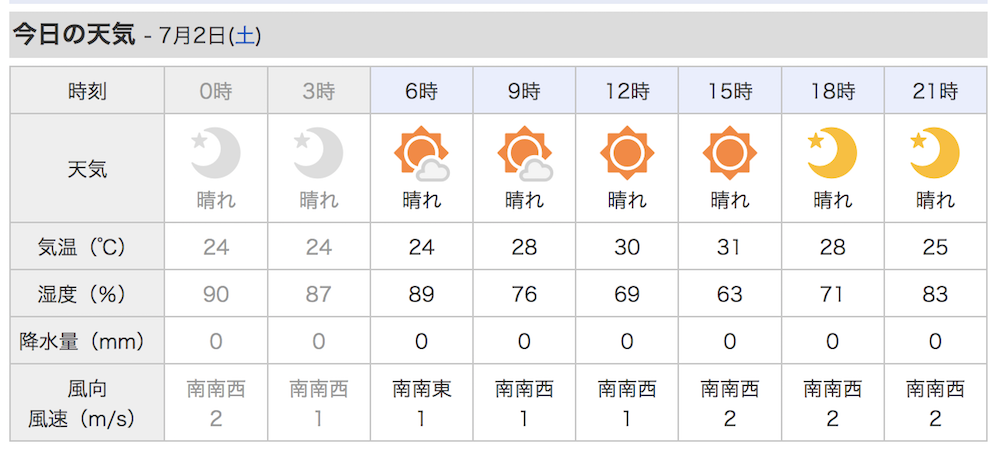1000x451 pixels.
Task: Open the 土 (Saturday) link in header
Action: pyautogui.click(x=245, y=36)
